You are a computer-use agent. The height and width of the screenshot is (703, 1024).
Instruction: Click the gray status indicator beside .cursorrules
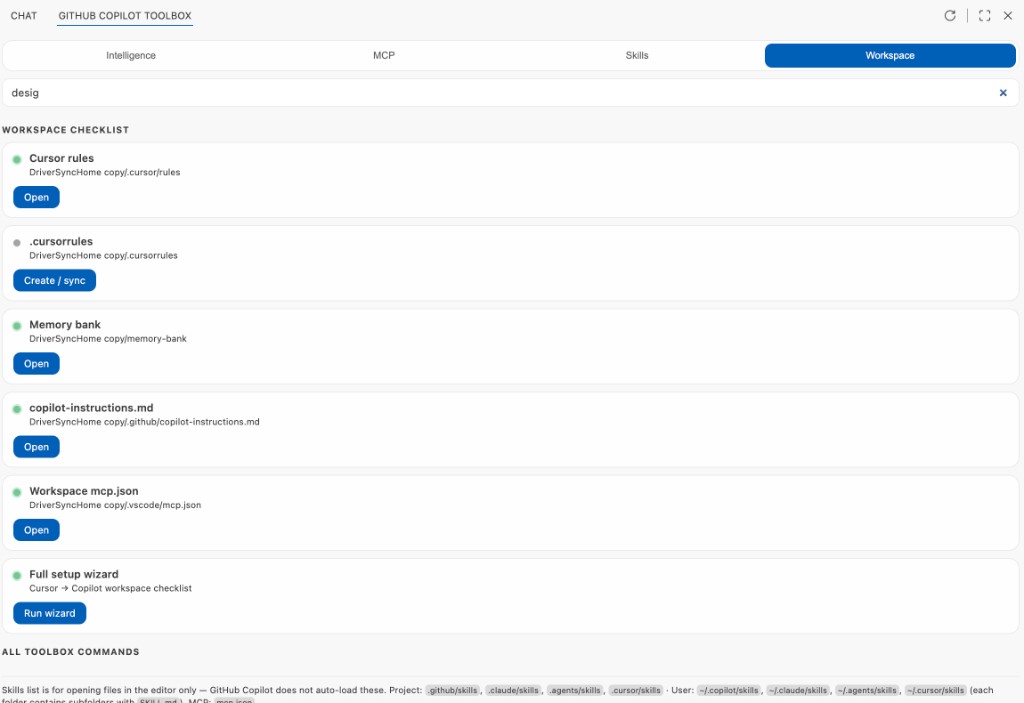[15, 241]
